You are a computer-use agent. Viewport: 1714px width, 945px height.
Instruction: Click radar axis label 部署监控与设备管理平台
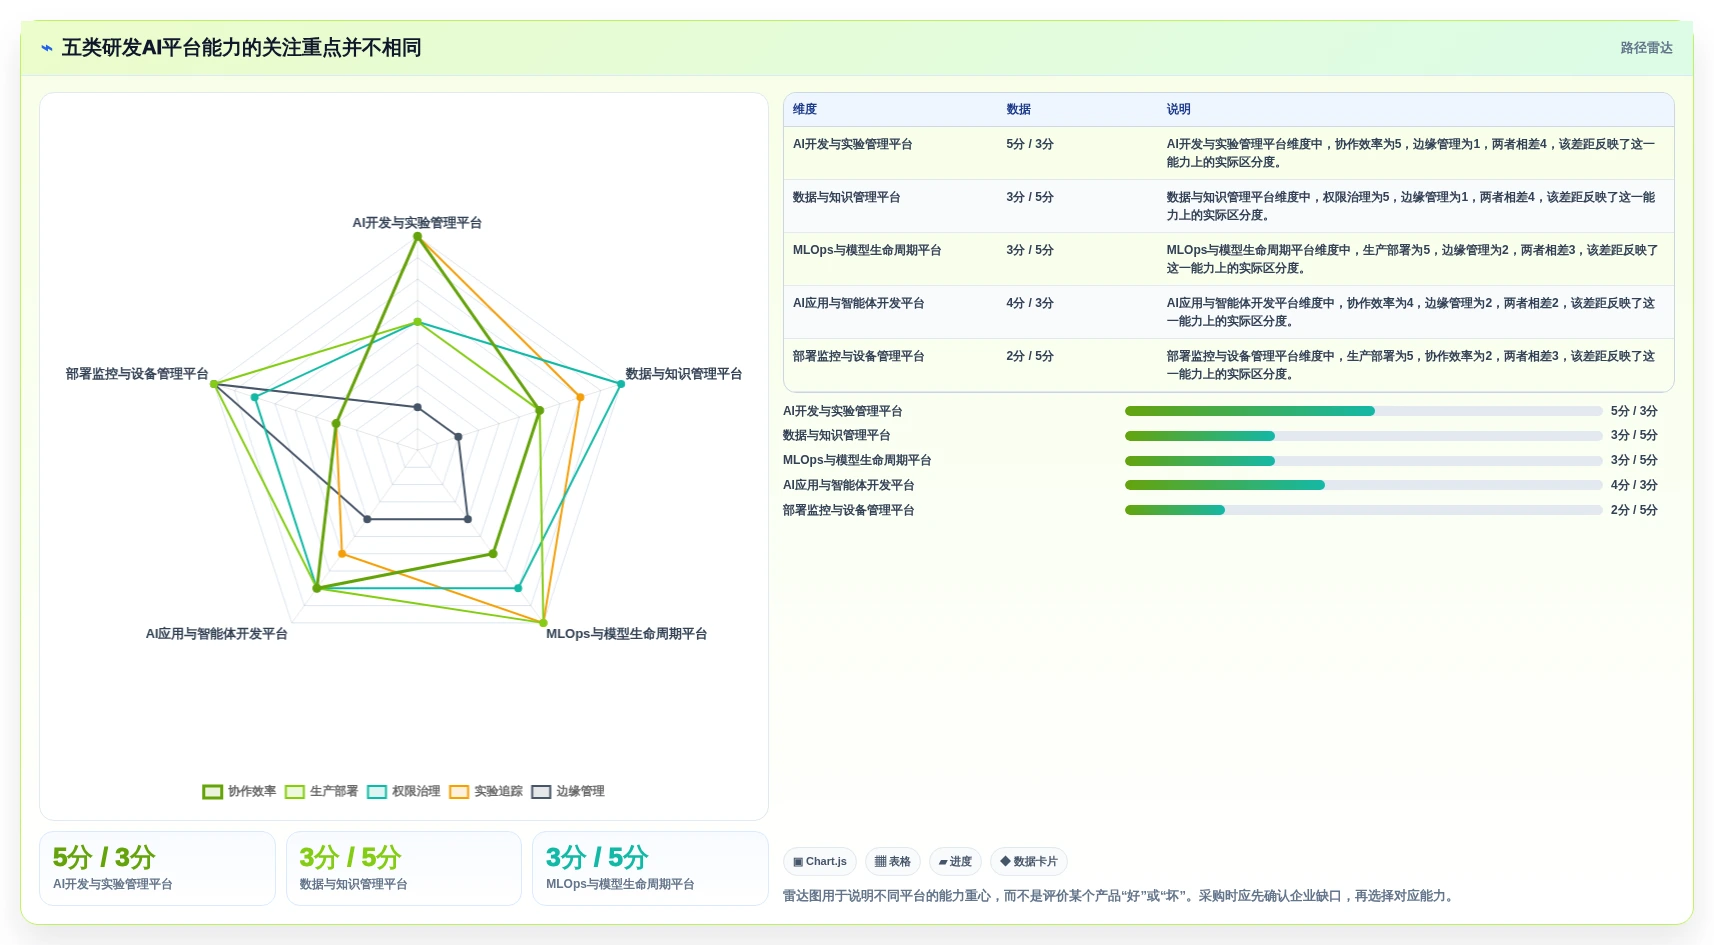point(137,374)
